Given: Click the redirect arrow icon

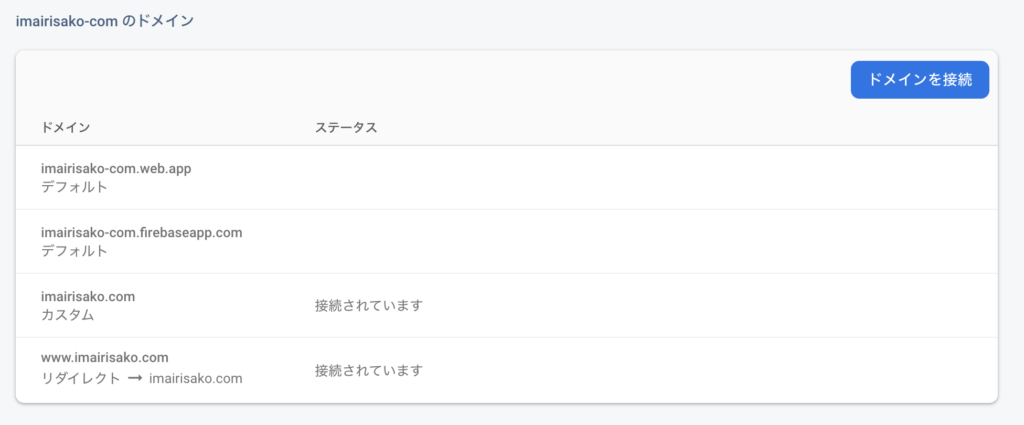Looking at the screenshot, I should (x=135, y=379).
